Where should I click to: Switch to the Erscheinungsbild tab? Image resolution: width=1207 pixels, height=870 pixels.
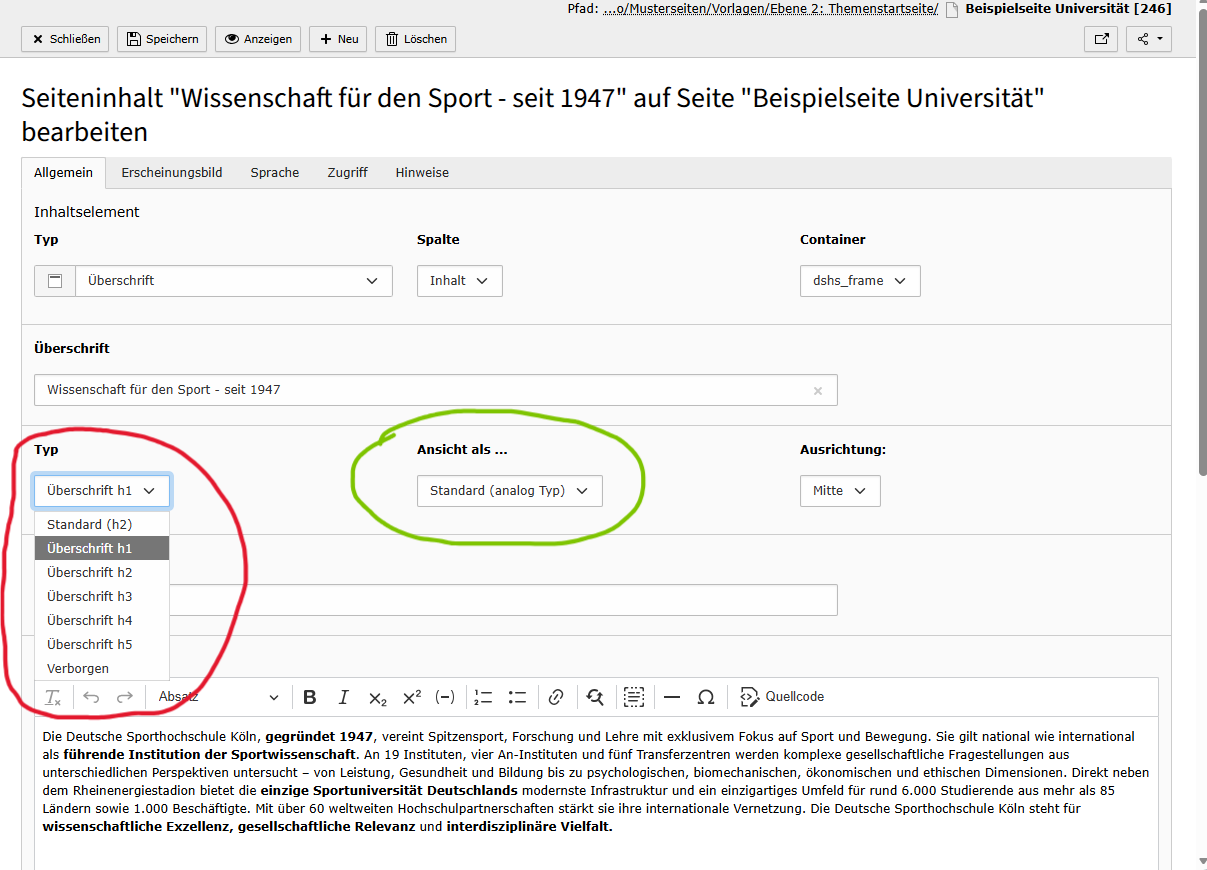(x=172, y=173)
